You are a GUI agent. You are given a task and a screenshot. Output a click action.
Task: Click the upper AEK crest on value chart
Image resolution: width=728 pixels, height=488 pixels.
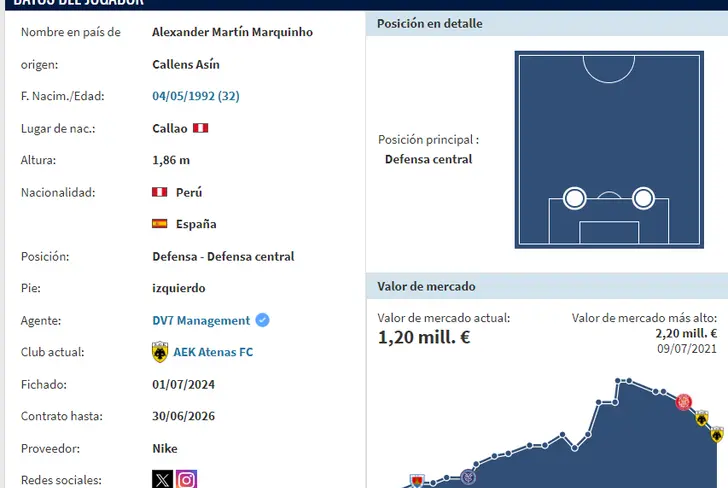[x=703, y=418]
